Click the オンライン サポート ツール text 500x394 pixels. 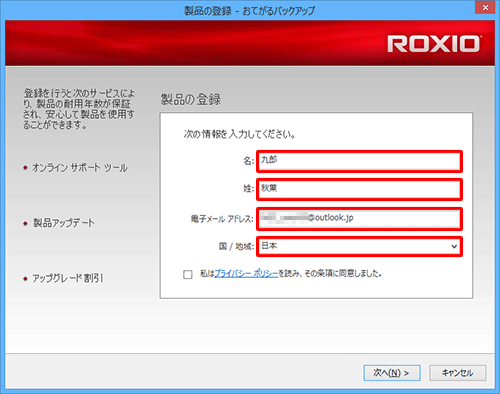tap(80, 168)
